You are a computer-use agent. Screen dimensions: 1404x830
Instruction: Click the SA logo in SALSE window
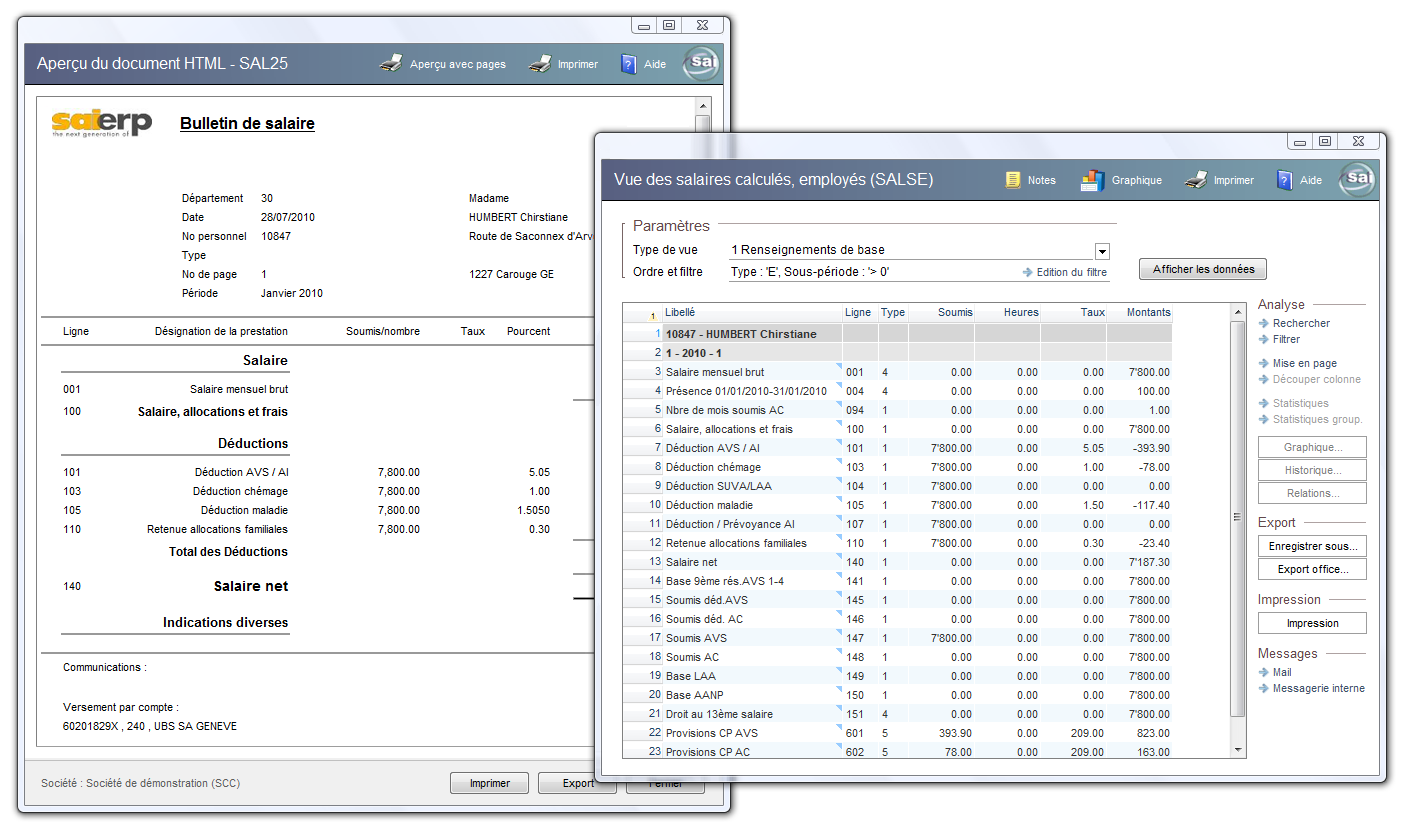tap(1359, 179)
